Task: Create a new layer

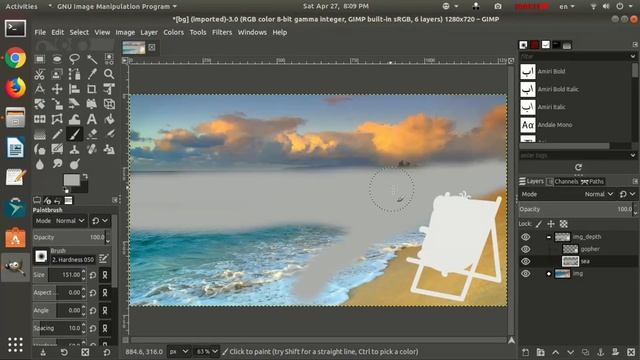Action: click(x=526, y=352)
